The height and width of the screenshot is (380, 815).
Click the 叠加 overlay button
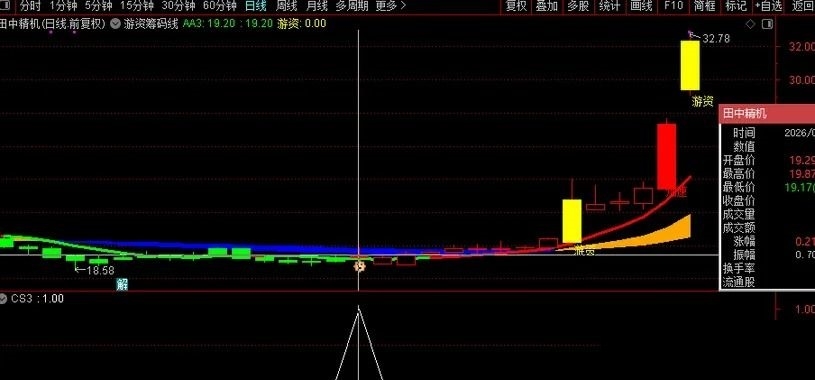(547, 6)
